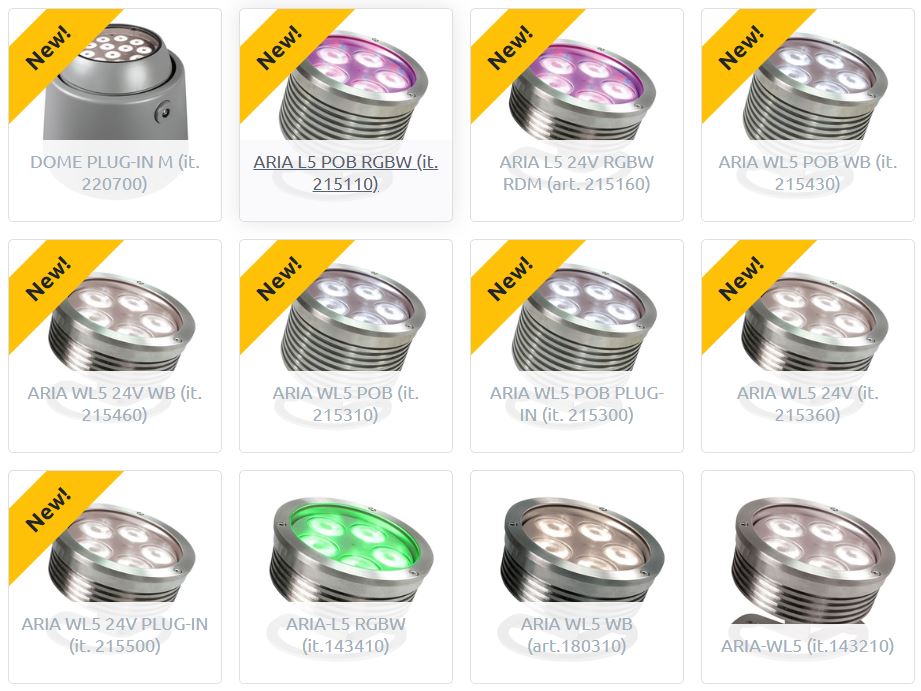Screen dimensions: 921x691
Task: Open the ARIA-WL5 (it.143210) link
Action: coord(808,646)
